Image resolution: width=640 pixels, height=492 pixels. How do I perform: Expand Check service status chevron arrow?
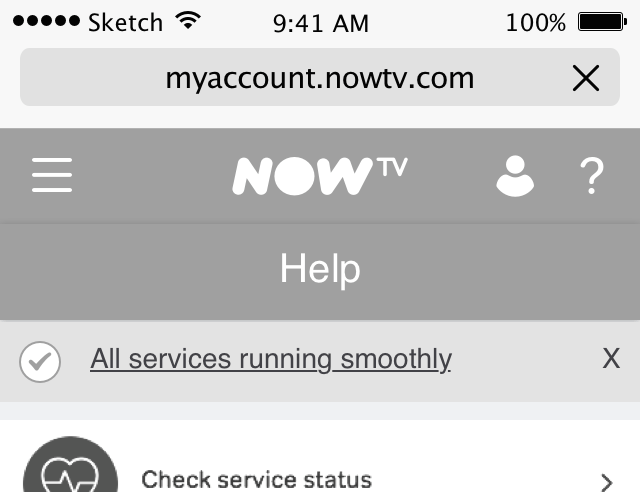click(x=607, y=483)
